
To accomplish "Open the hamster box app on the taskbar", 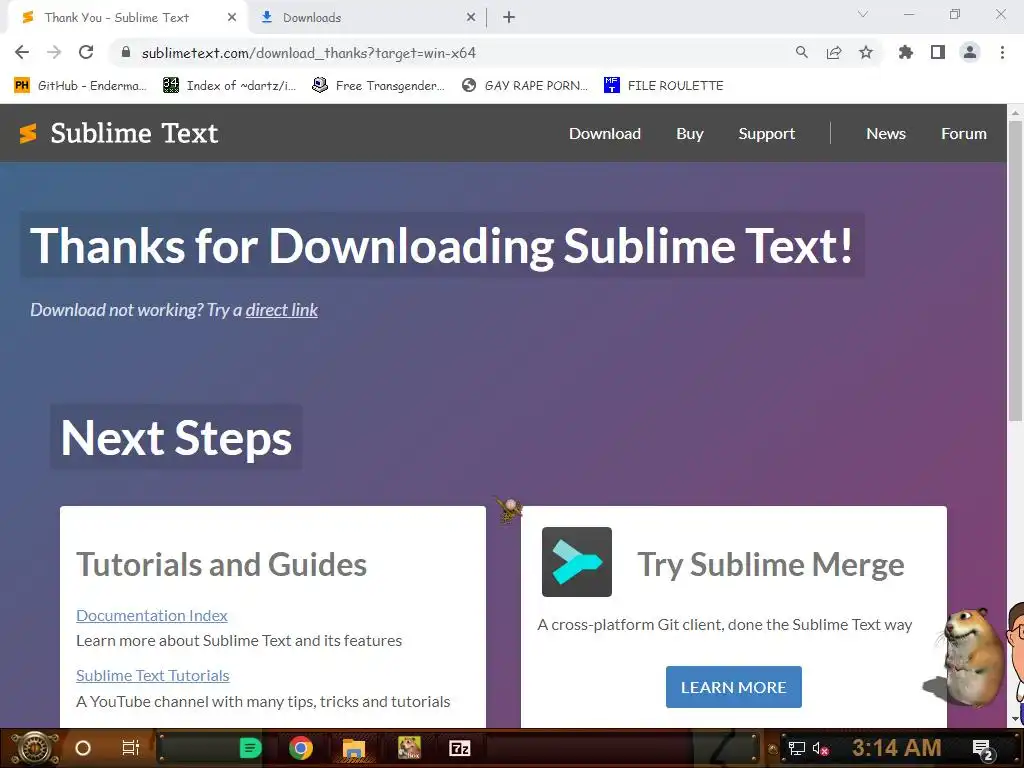I will [x=409, y=748].
